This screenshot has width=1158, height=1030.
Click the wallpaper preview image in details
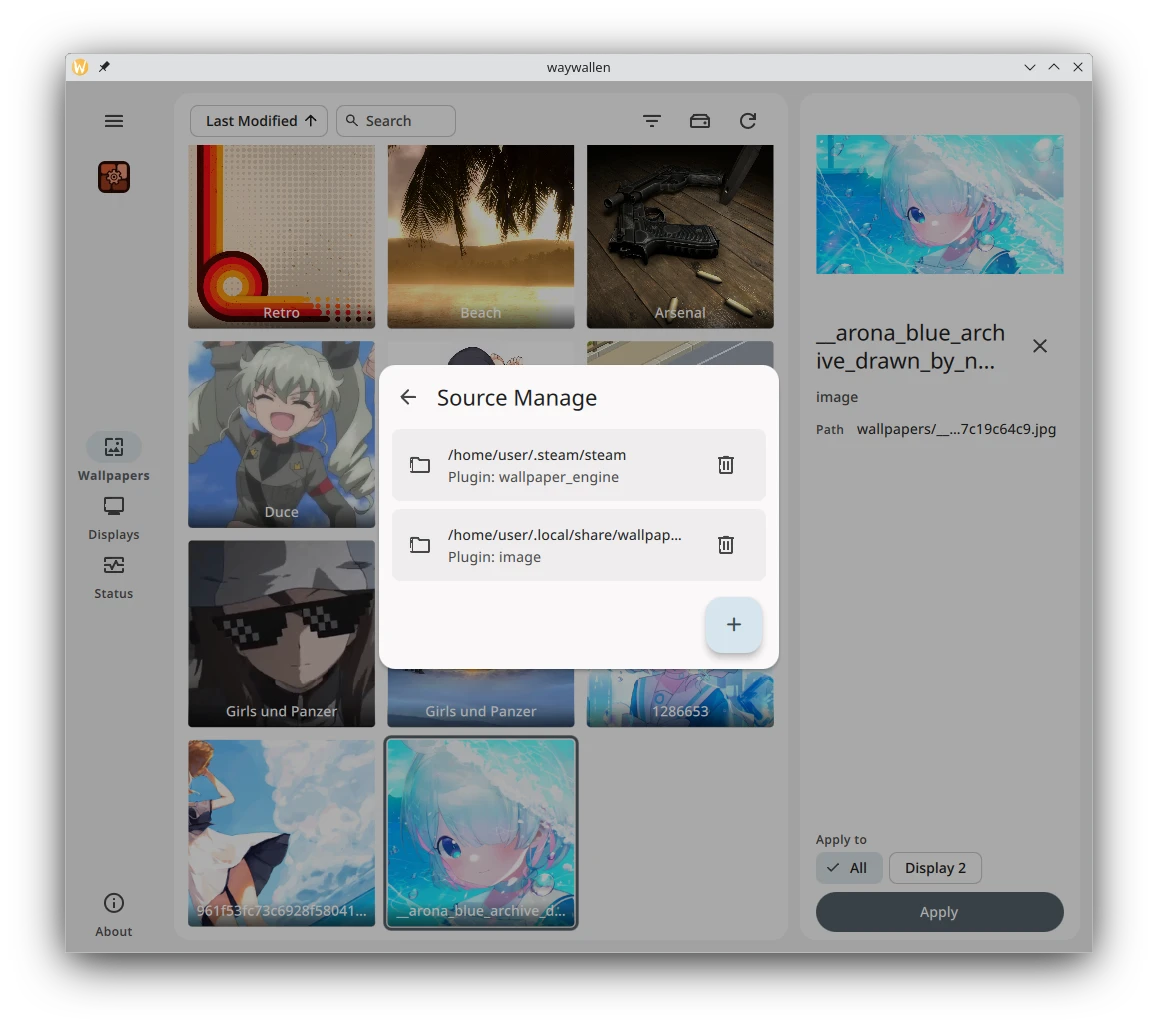939,205
